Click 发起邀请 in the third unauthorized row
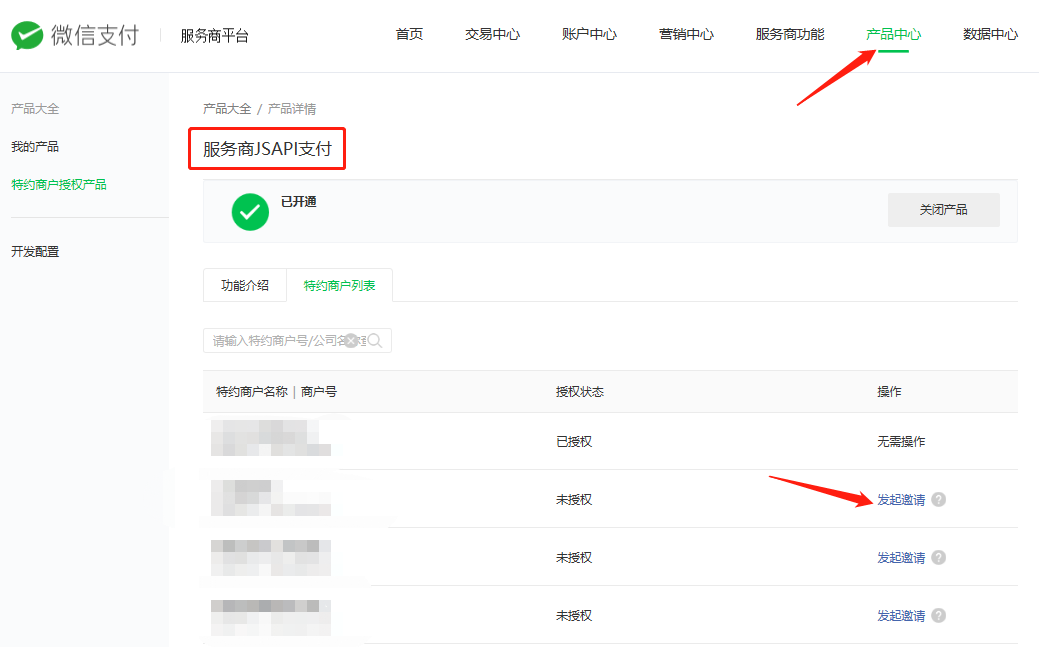This screenshot has height=647, width=1039. [901, 615]
